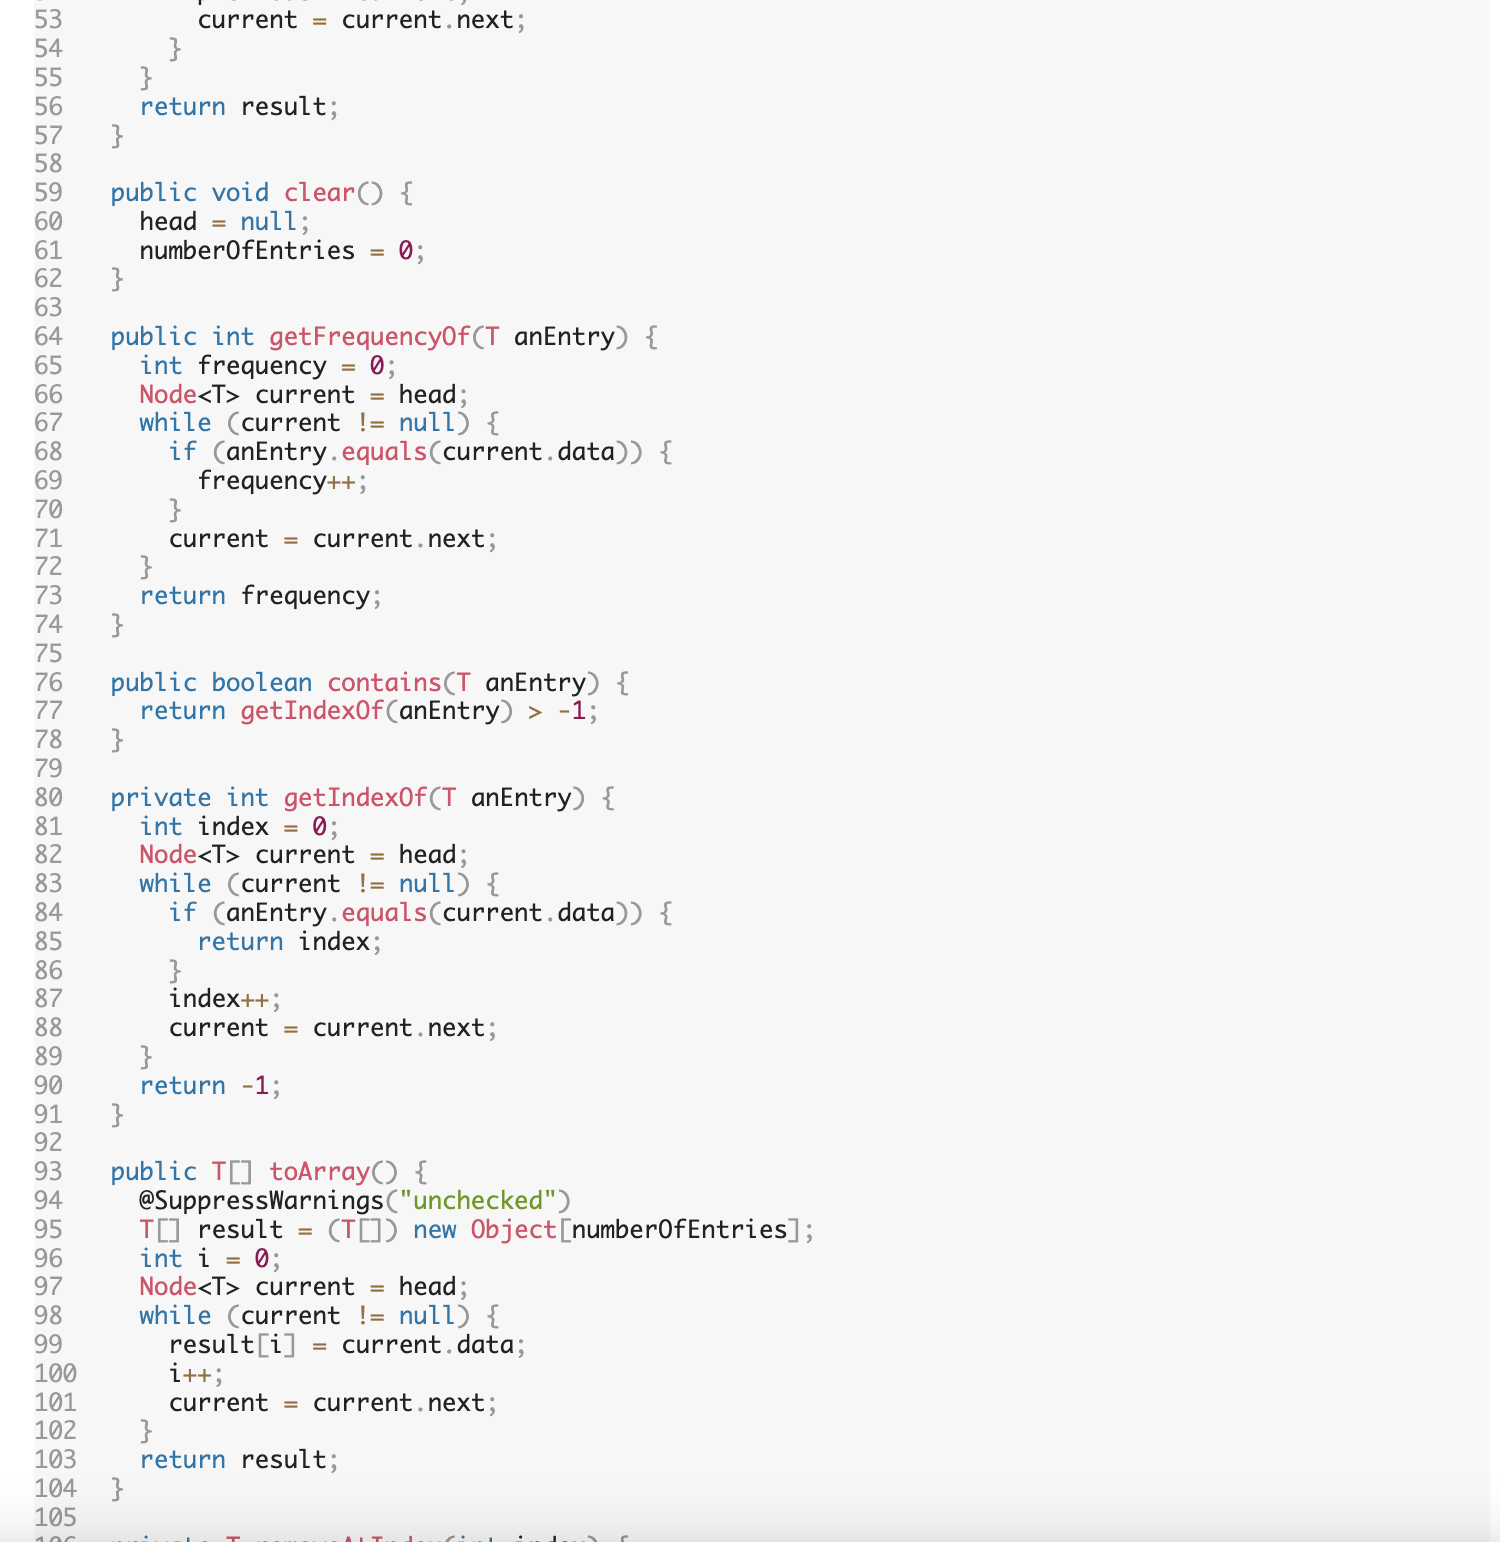
Task: Click line number 76 in gutter
Action: (48, 682)
